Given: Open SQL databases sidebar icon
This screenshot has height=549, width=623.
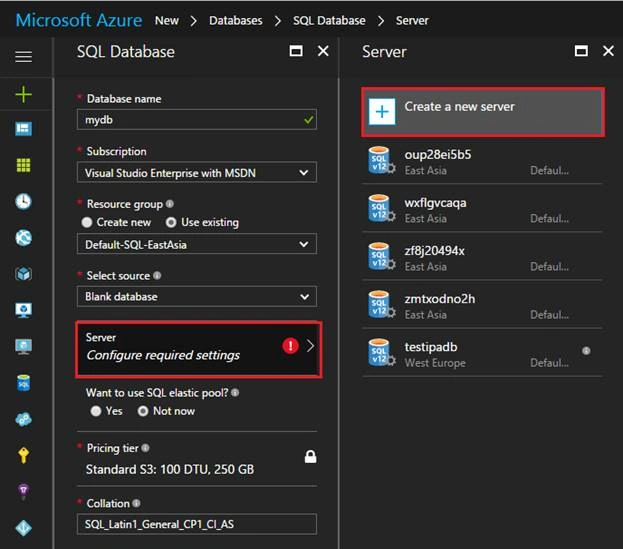Looking at the screenshot, I should pos(23,383).
